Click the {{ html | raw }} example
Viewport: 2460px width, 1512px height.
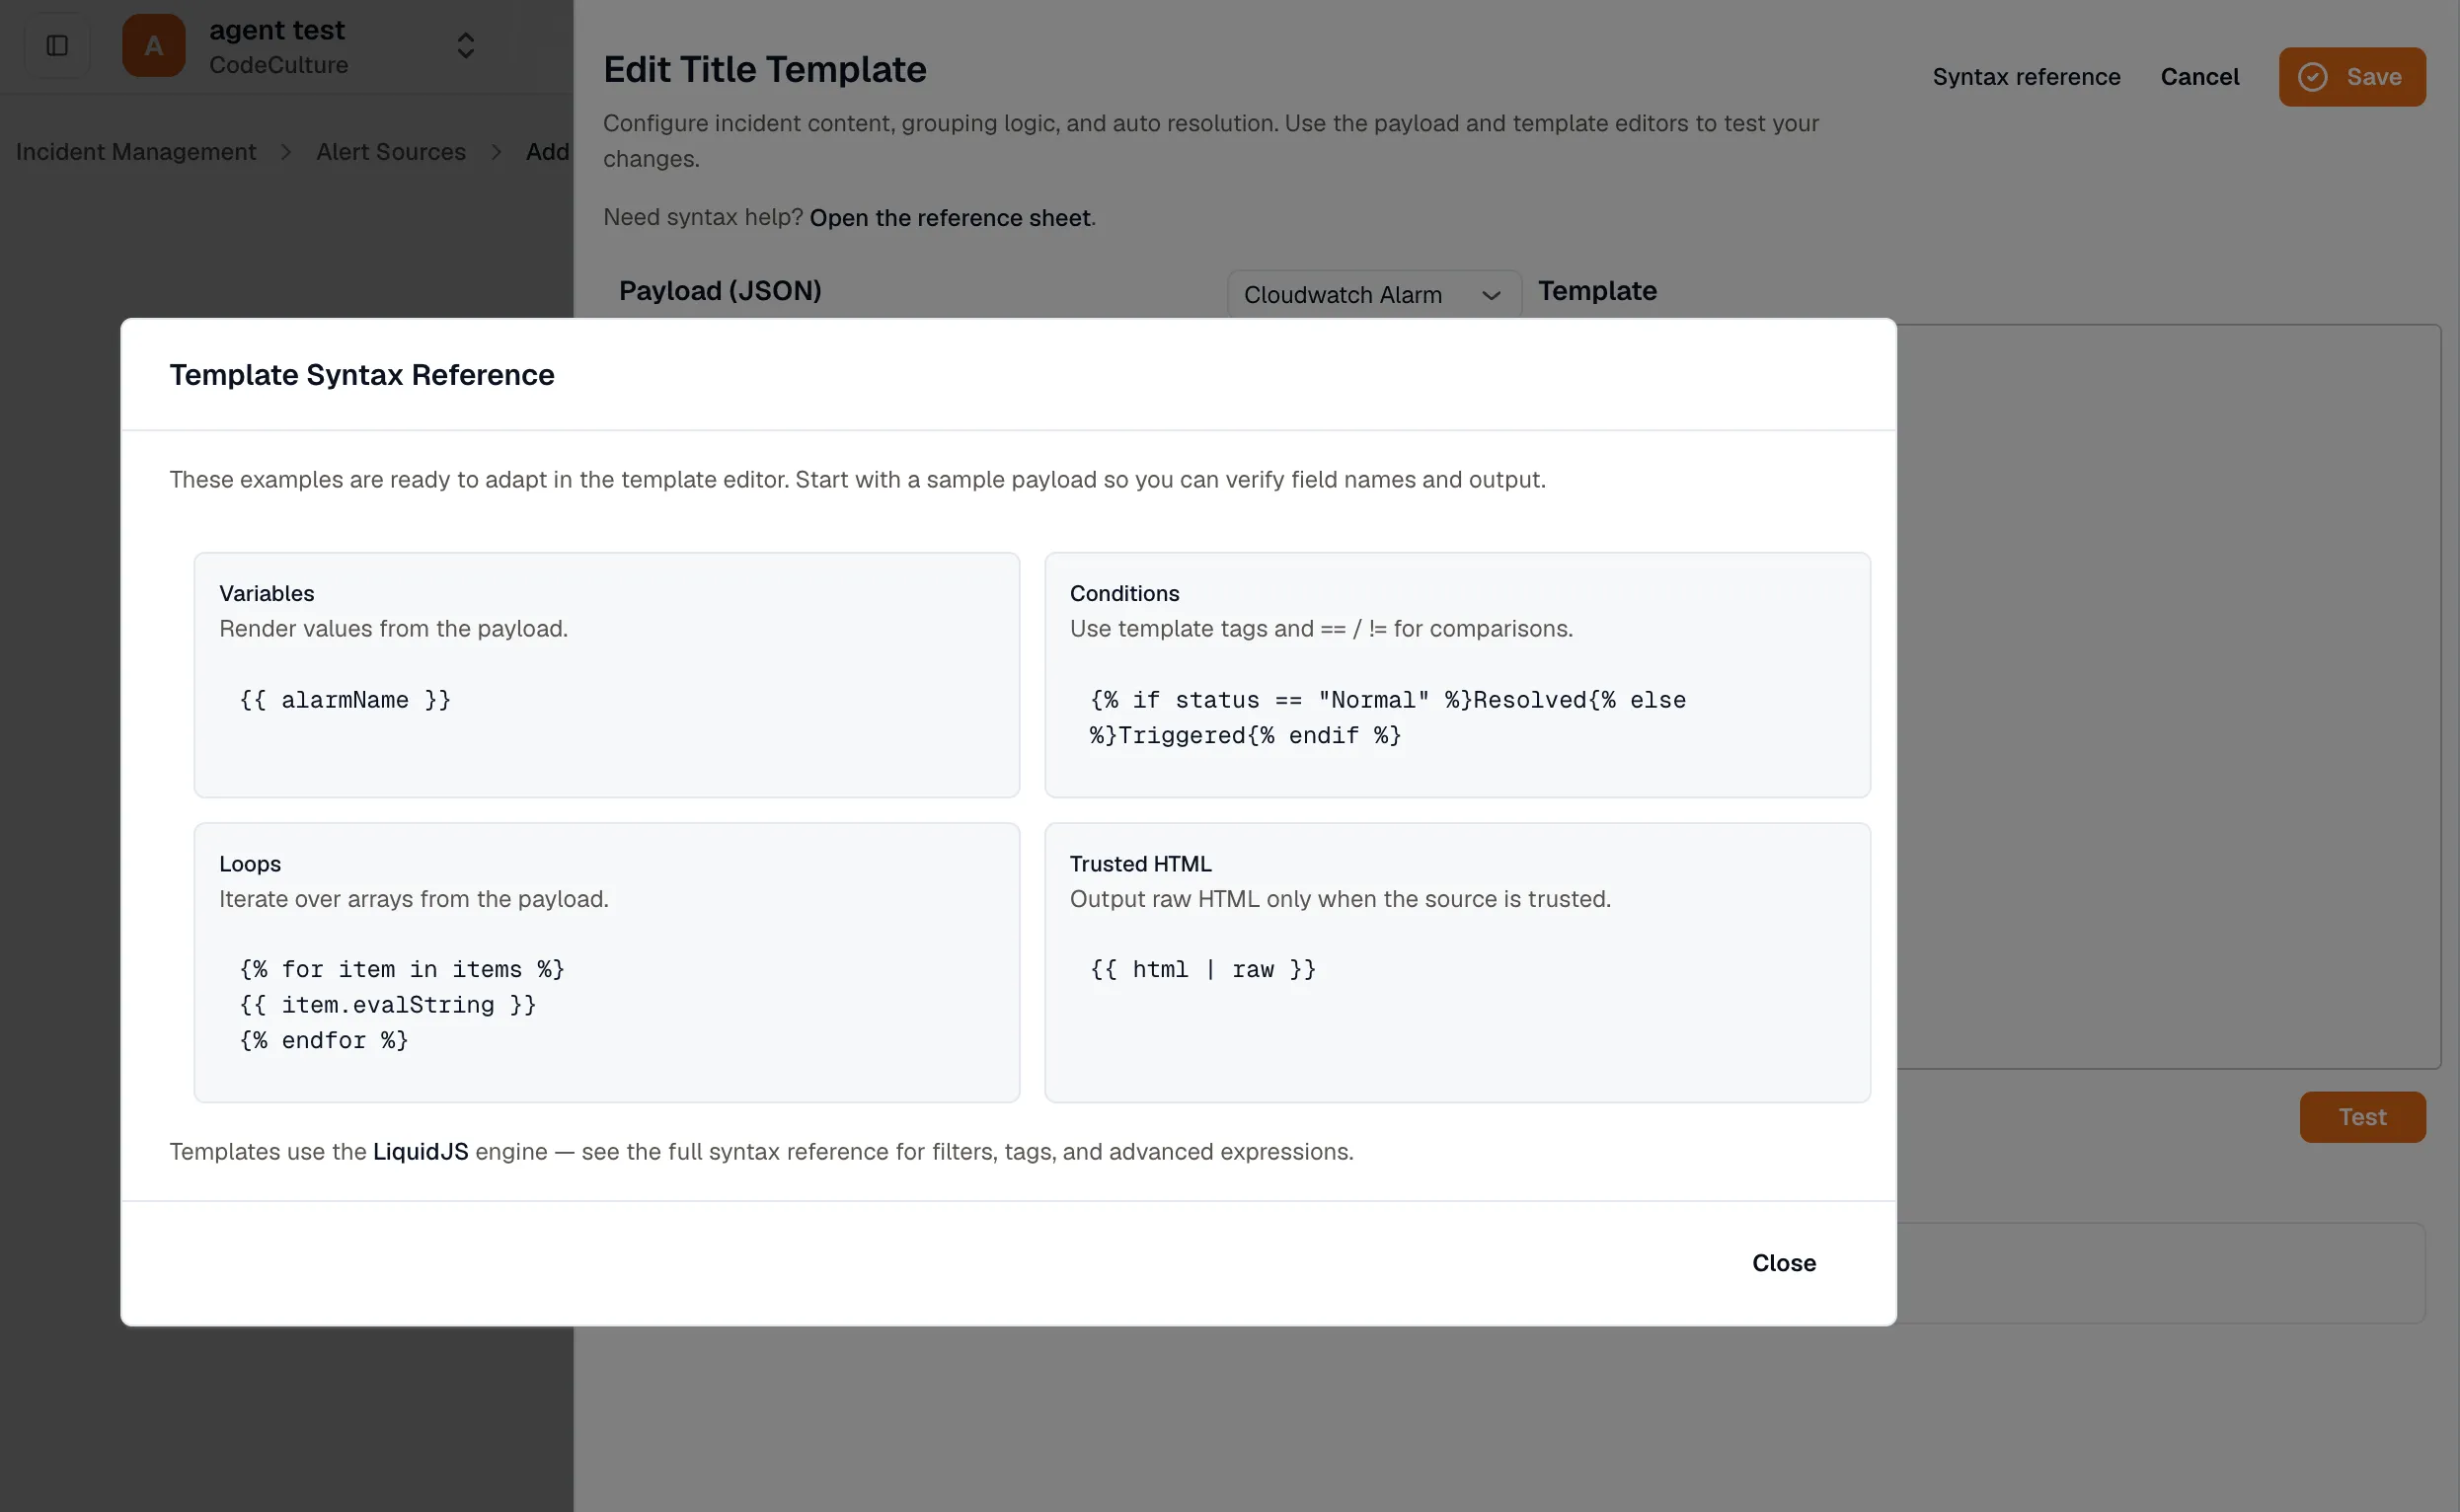(x=1203, y=970)
